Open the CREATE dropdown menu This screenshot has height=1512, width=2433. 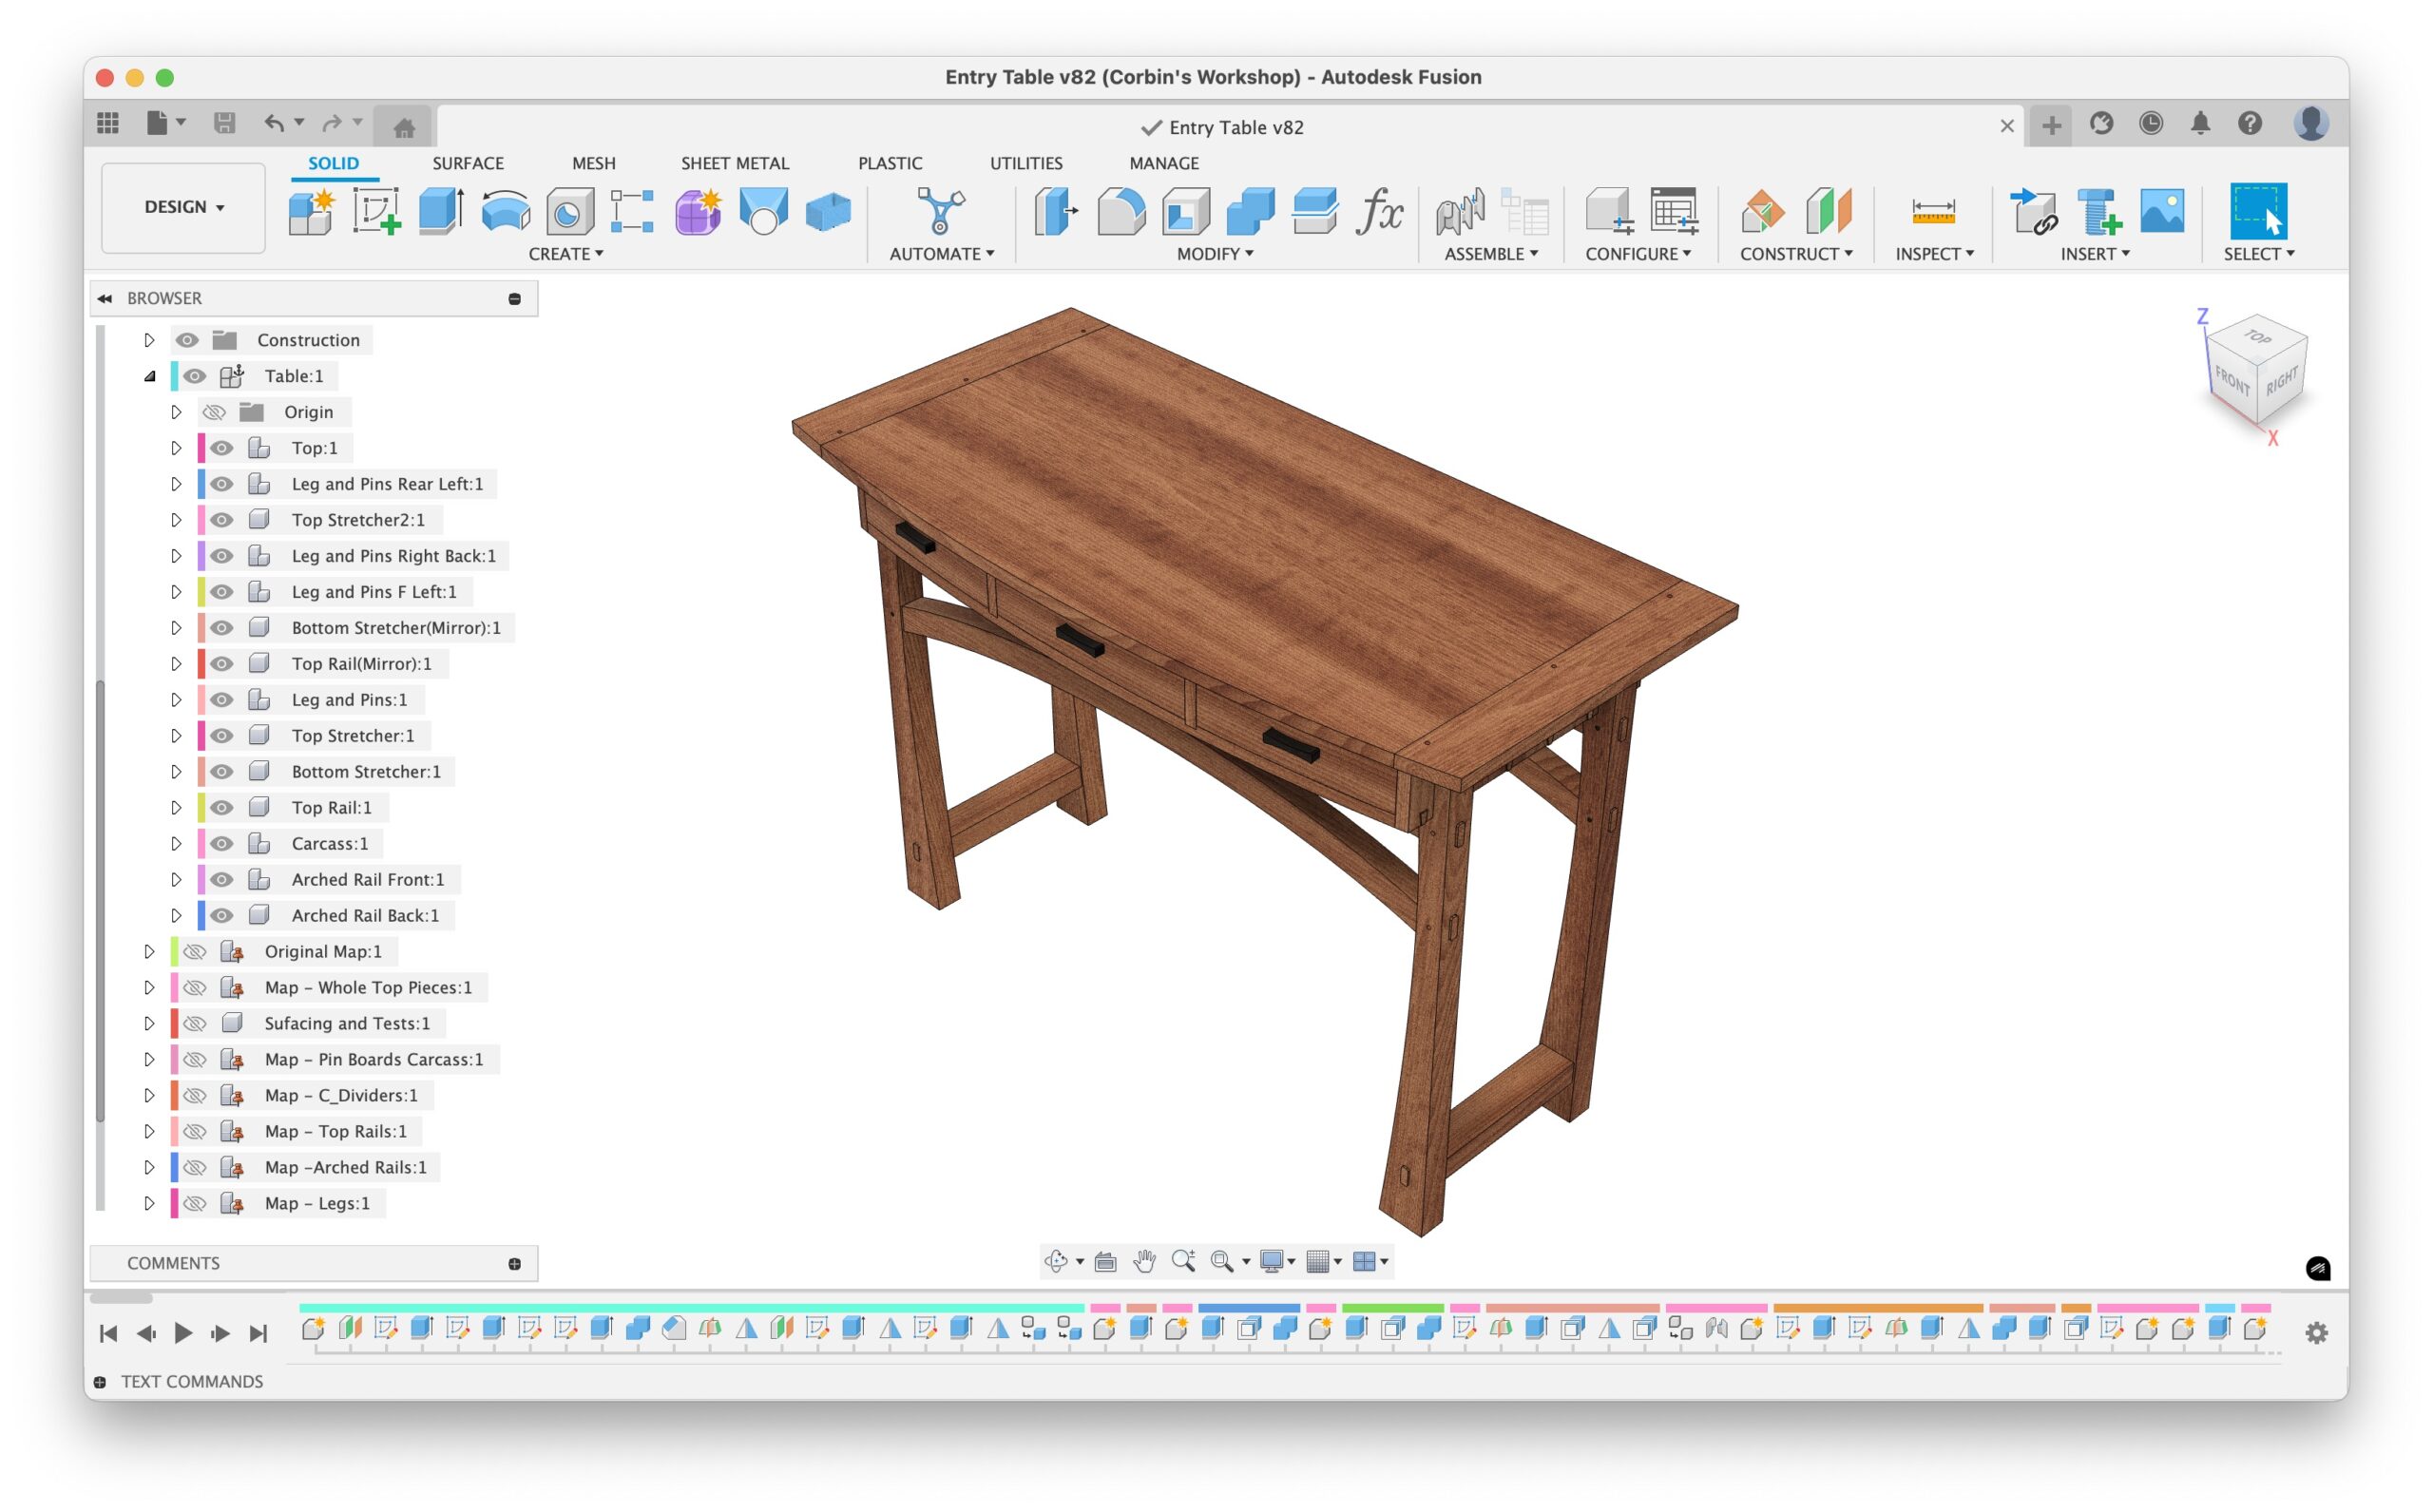[x=566, y=254]
